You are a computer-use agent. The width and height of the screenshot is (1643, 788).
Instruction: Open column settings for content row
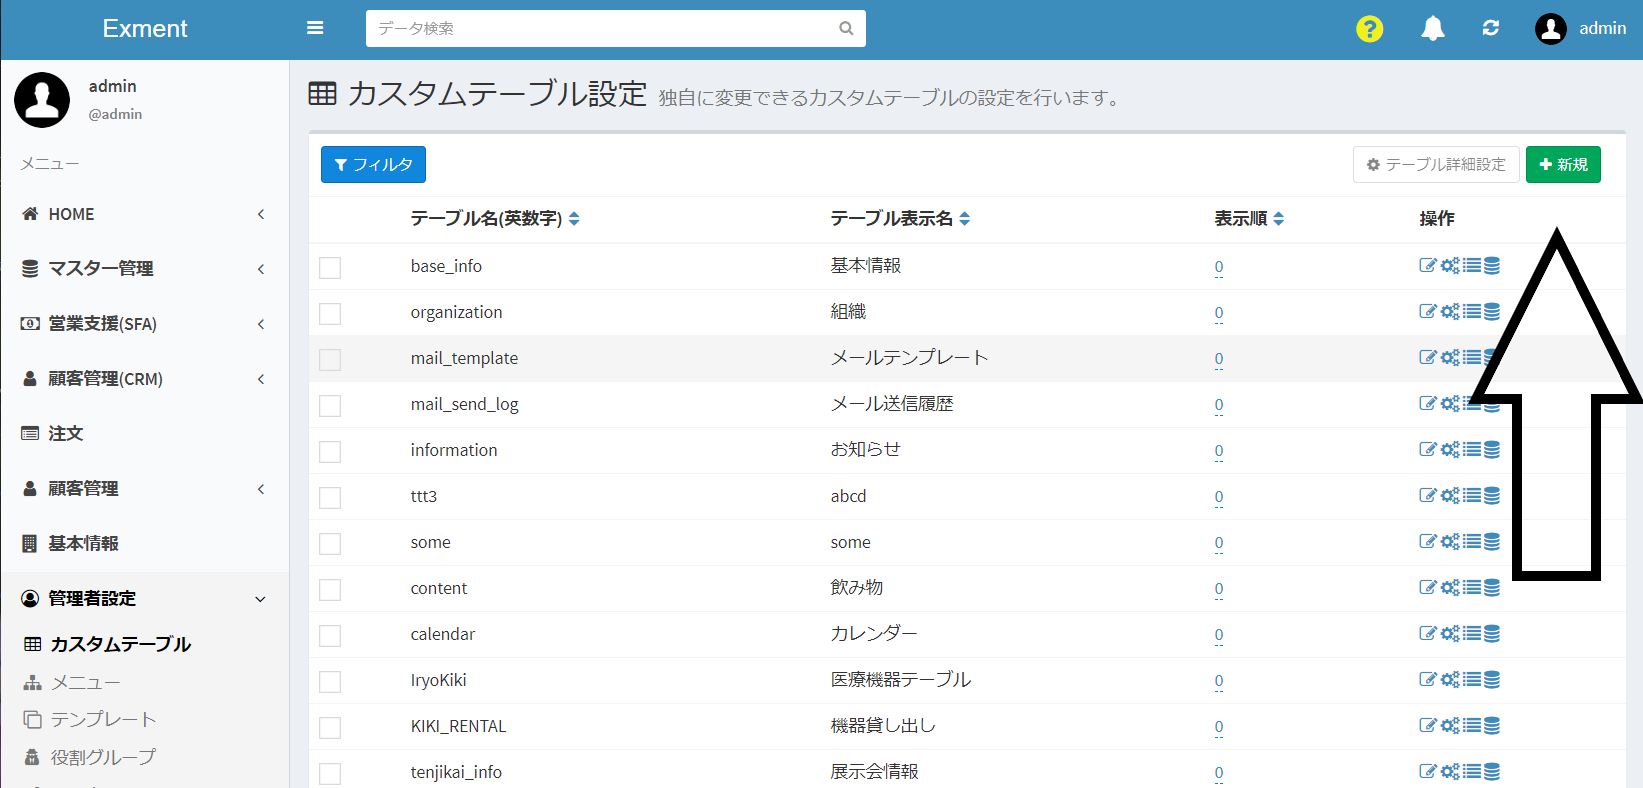(x=1450, y=587)
